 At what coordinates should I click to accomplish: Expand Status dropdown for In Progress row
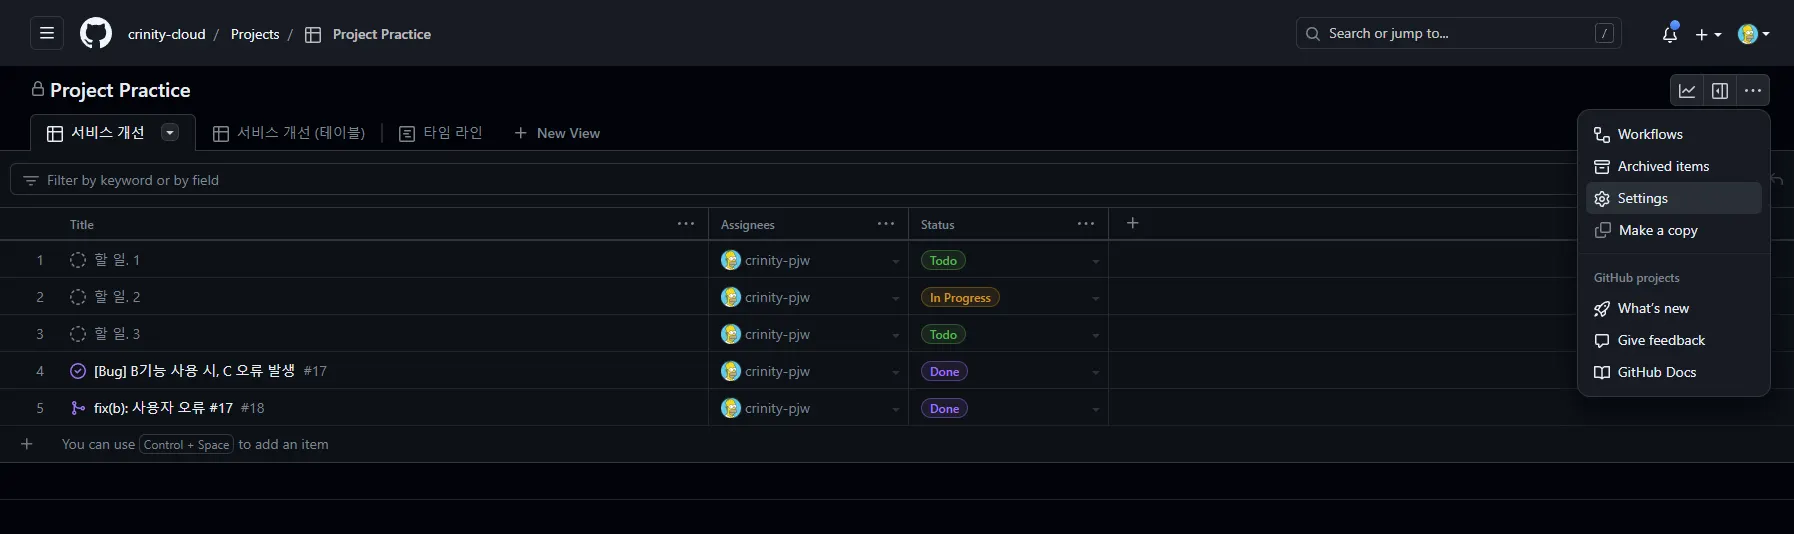(1095, 298)
